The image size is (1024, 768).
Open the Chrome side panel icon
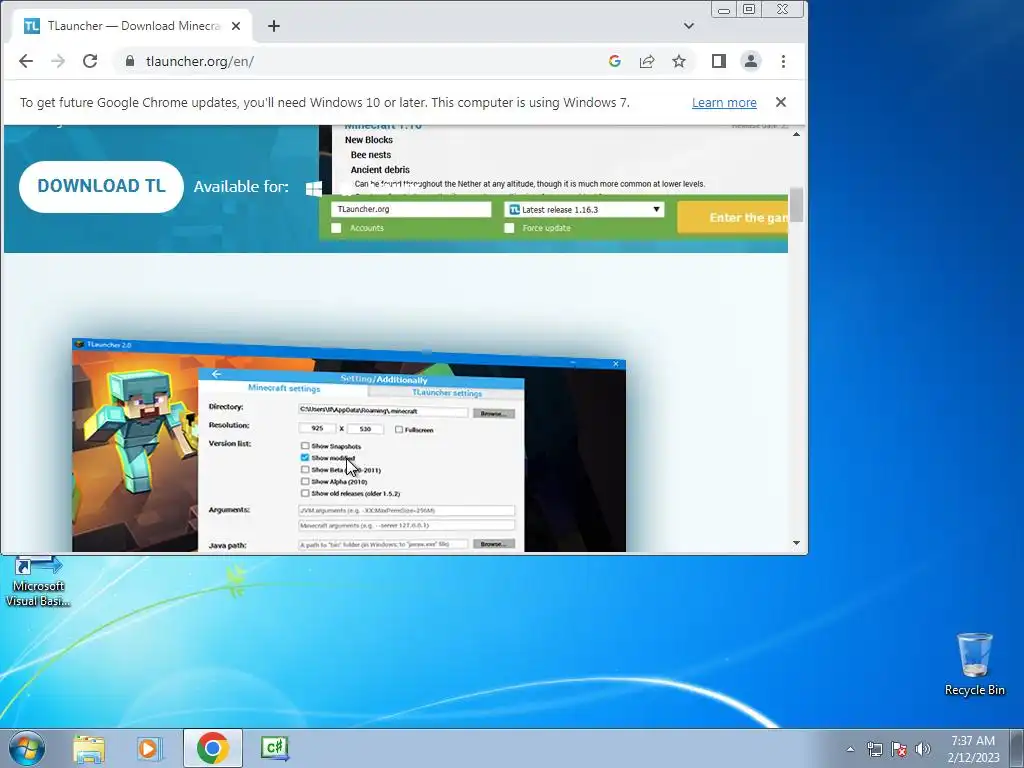pyautogui.click(x=719, y=61)
